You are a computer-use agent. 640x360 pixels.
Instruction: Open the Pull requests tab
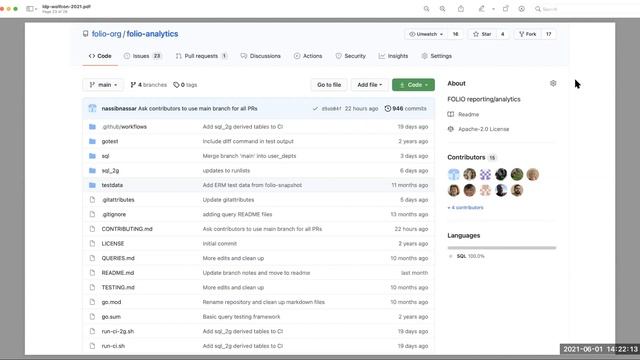pos(201,56)
